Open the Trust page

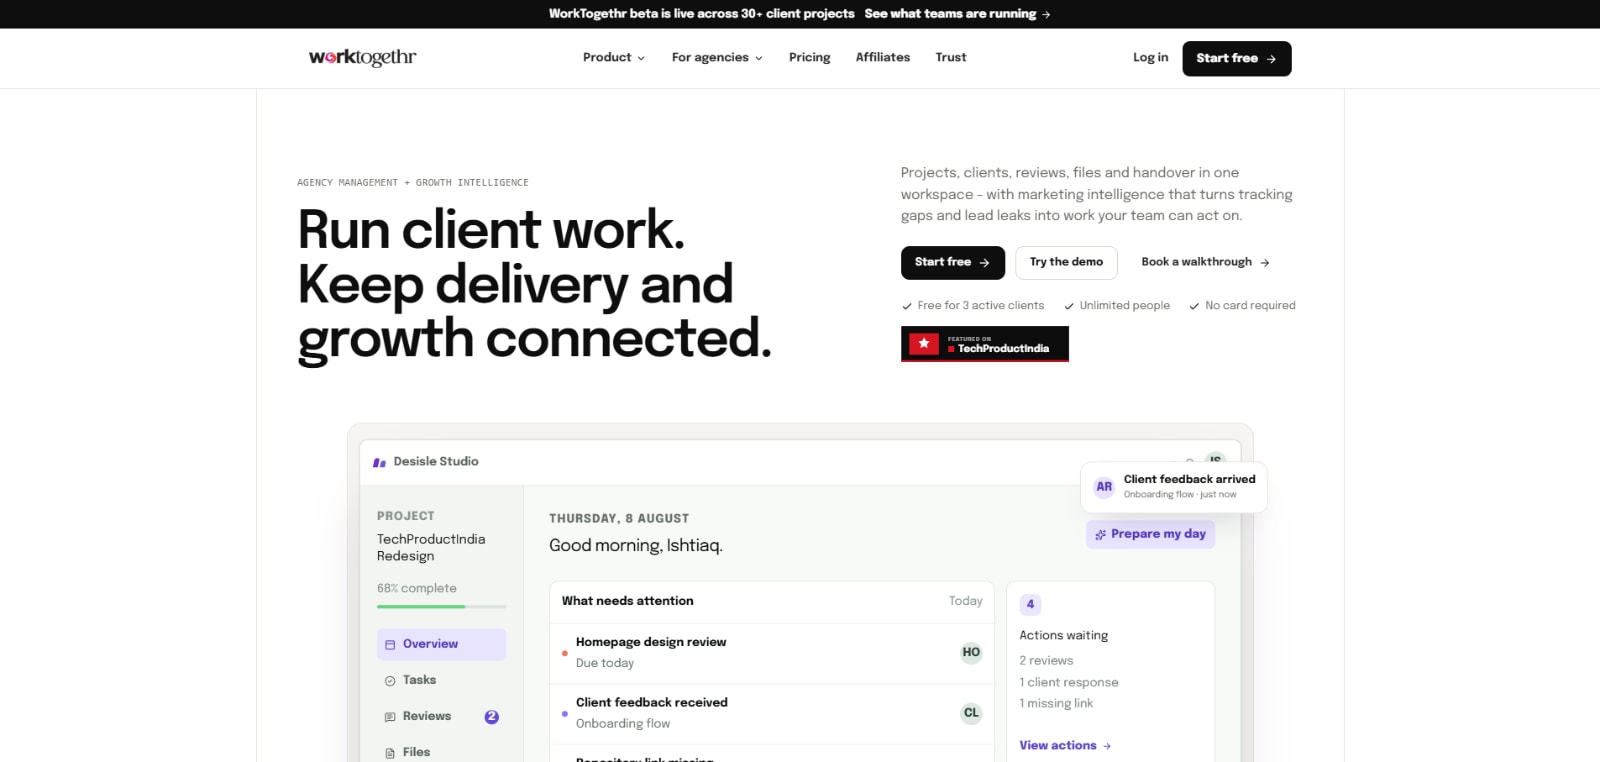(x=951, y=58)
